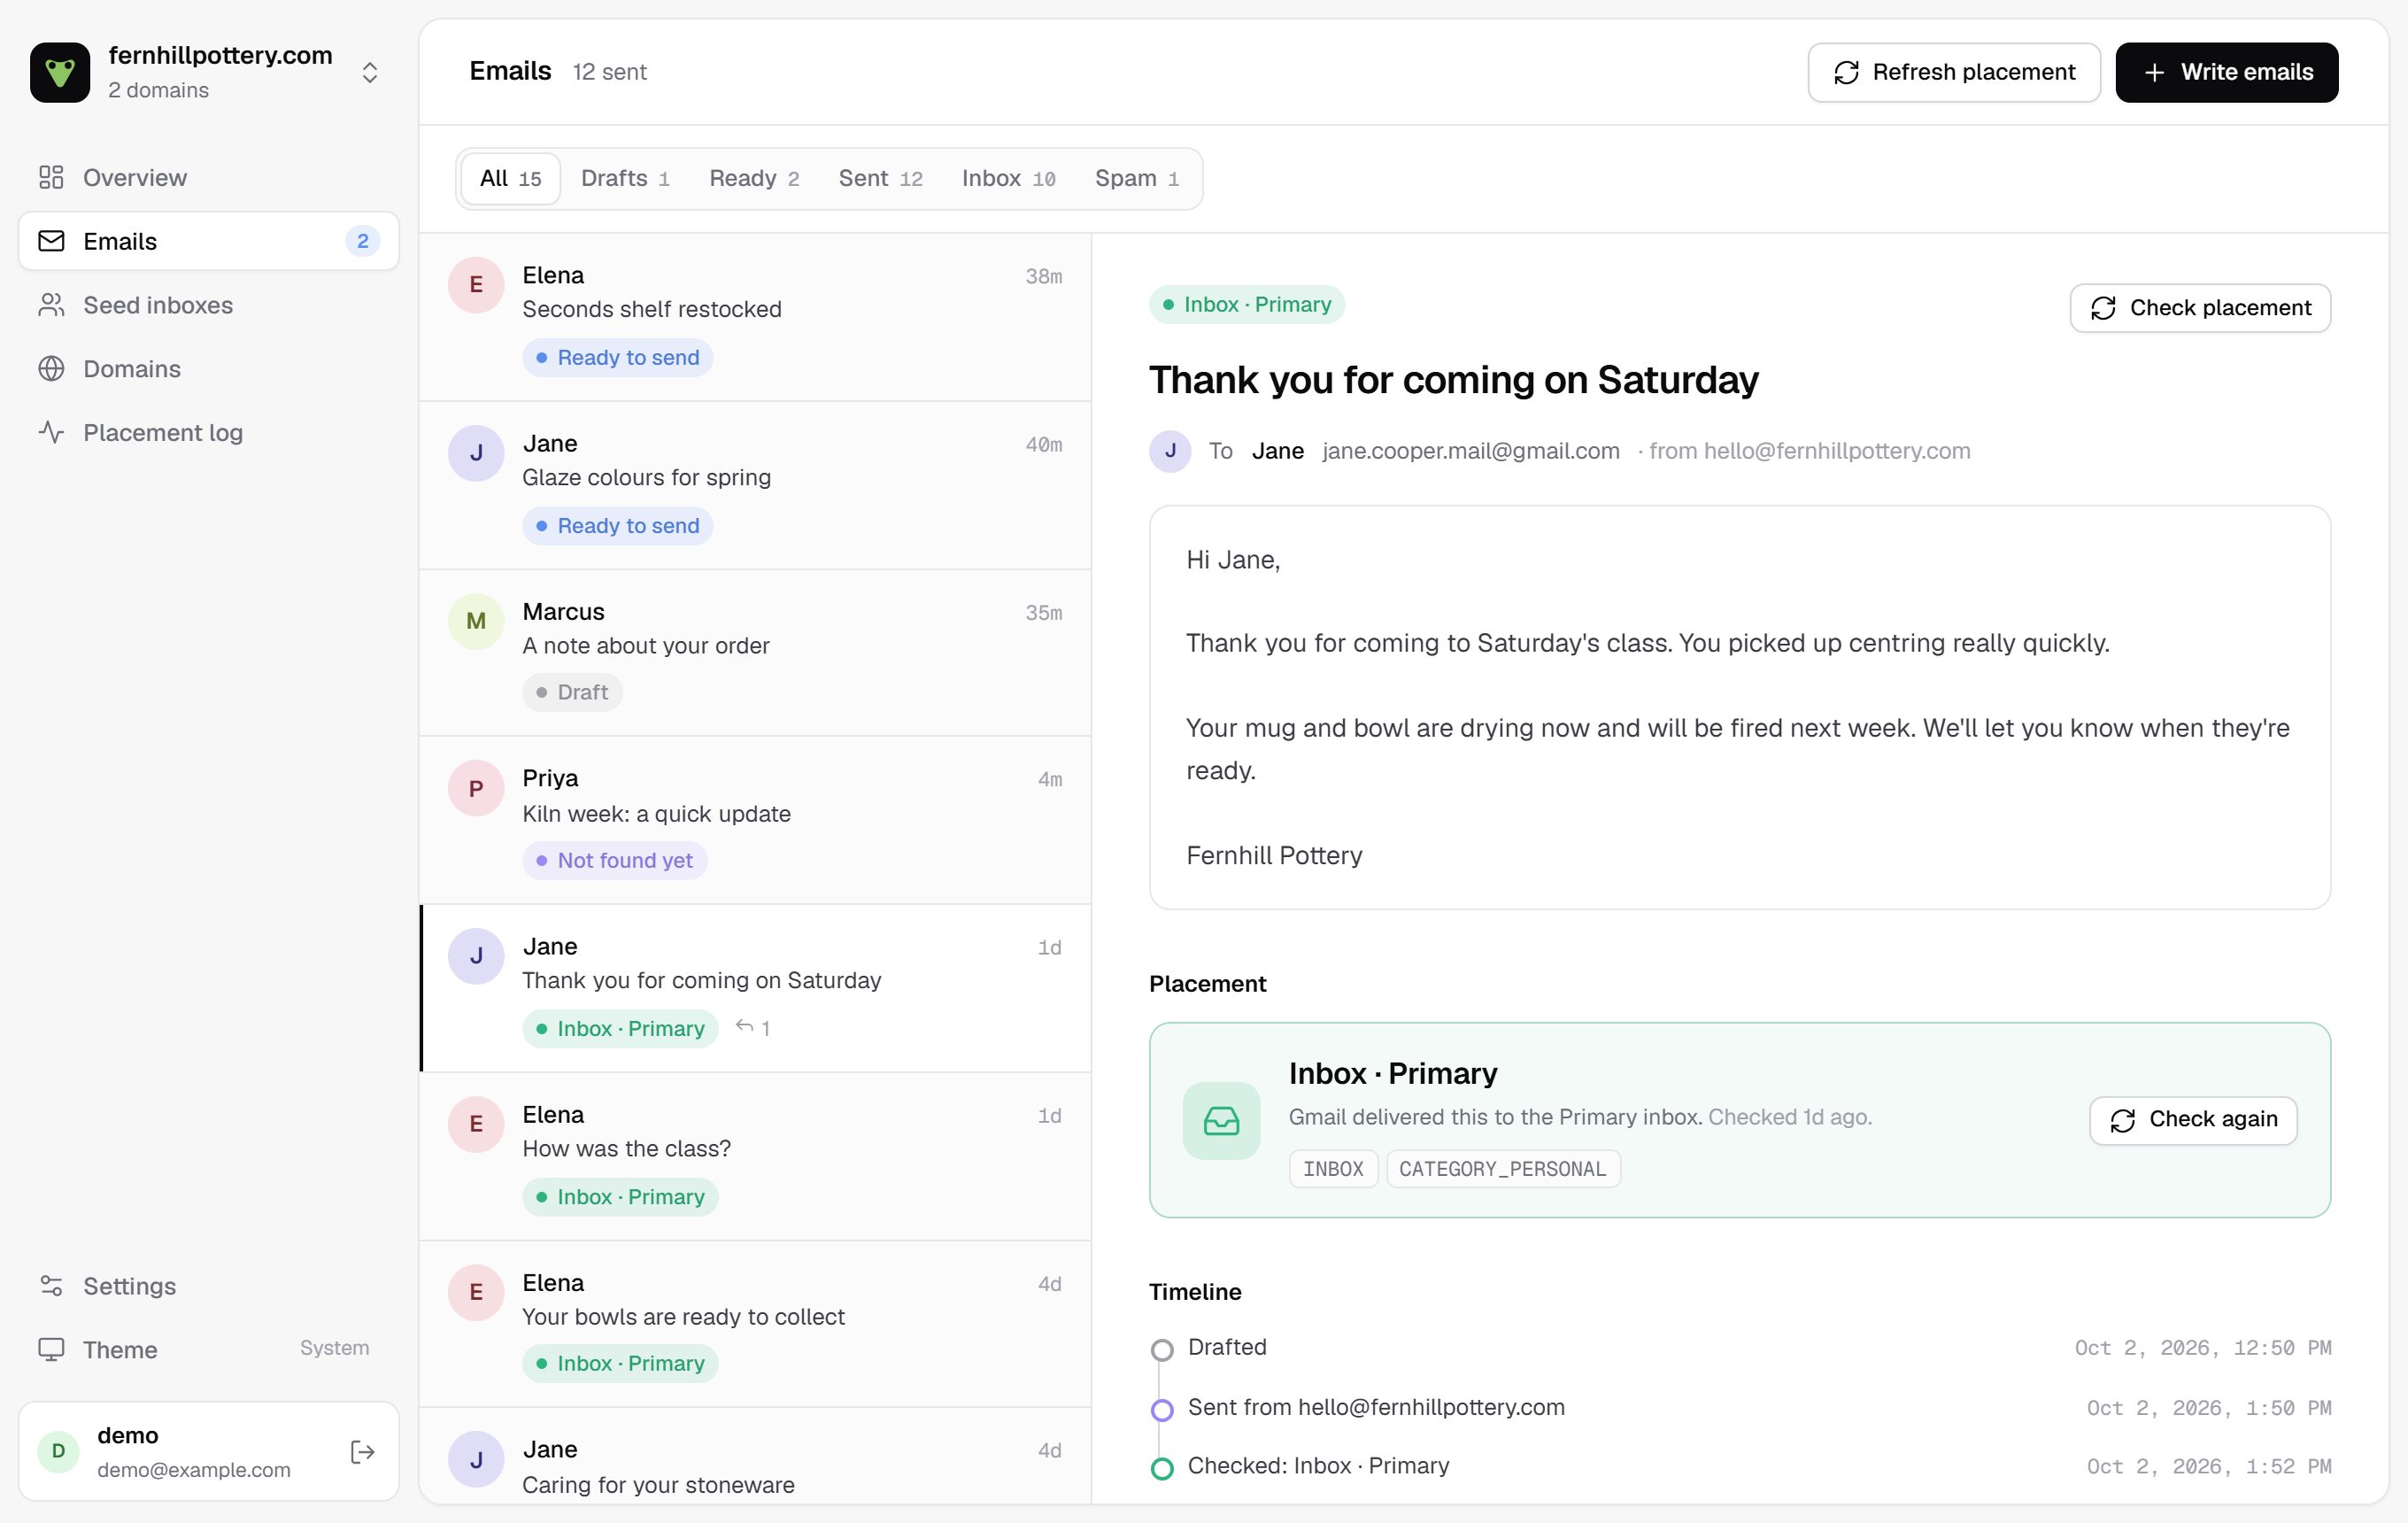Change the Theme System setting
The height and width of the screenshot is (1523, 2408).
pyautogui.click(x=208, y=1349)
